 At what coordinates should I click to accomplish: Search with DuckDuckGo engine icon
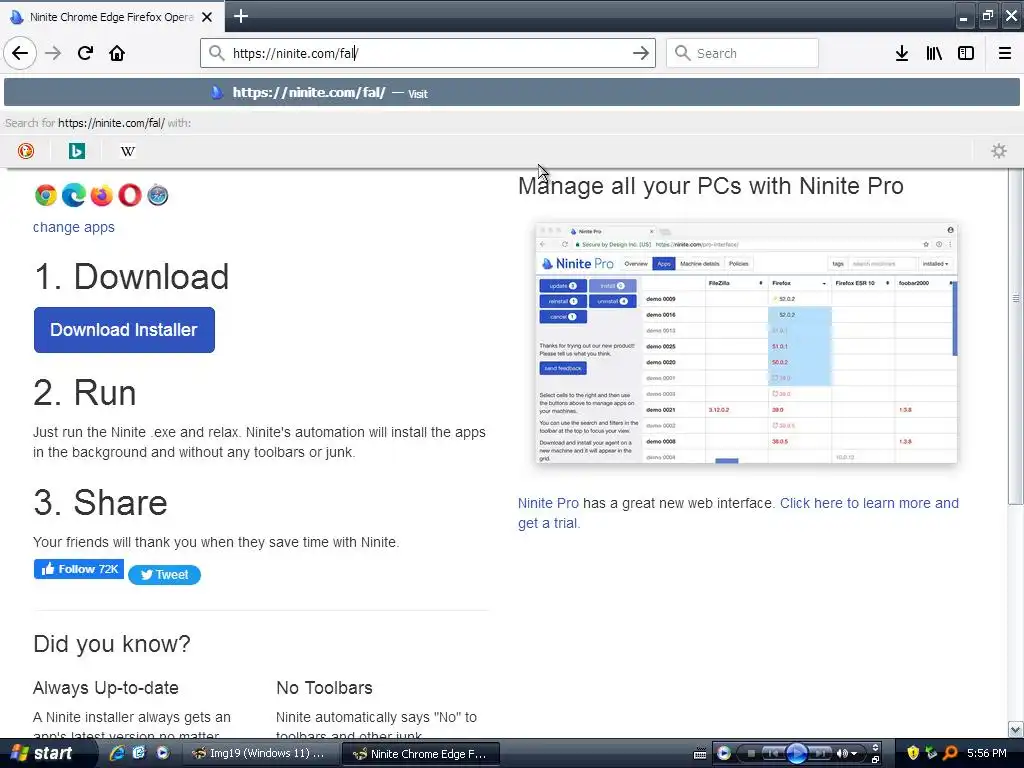(x=25, y=151)
